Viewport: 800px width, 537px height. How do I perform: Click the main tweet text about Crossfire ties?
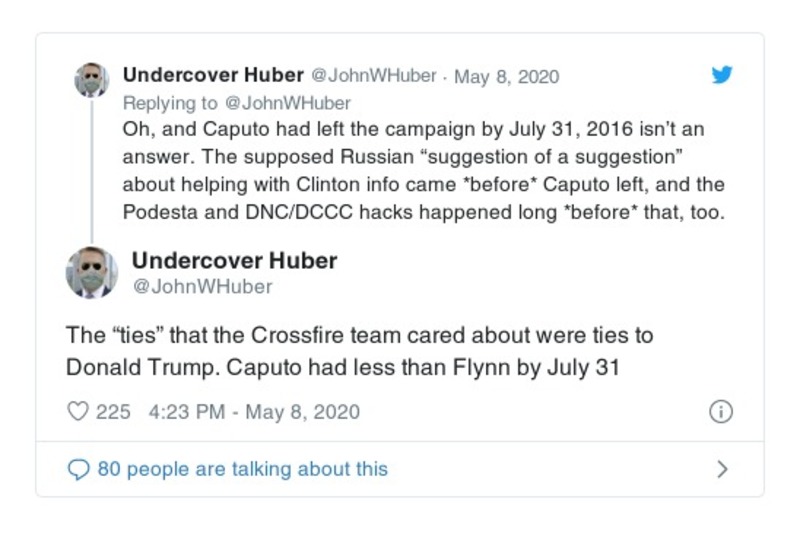(360, 351)
